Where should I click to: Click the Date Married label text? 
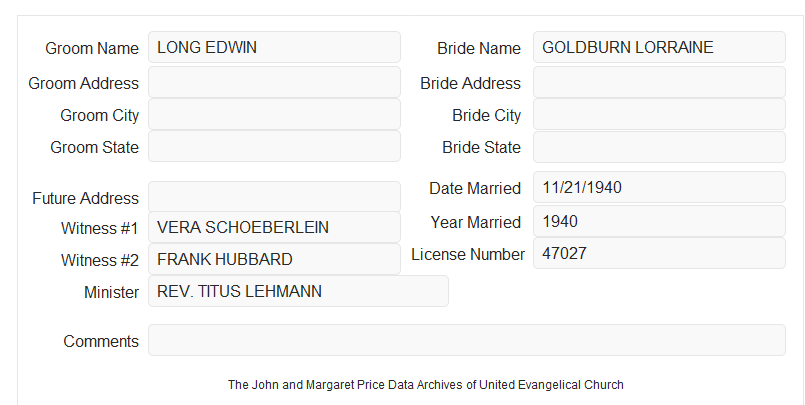[x=475, y=188]
